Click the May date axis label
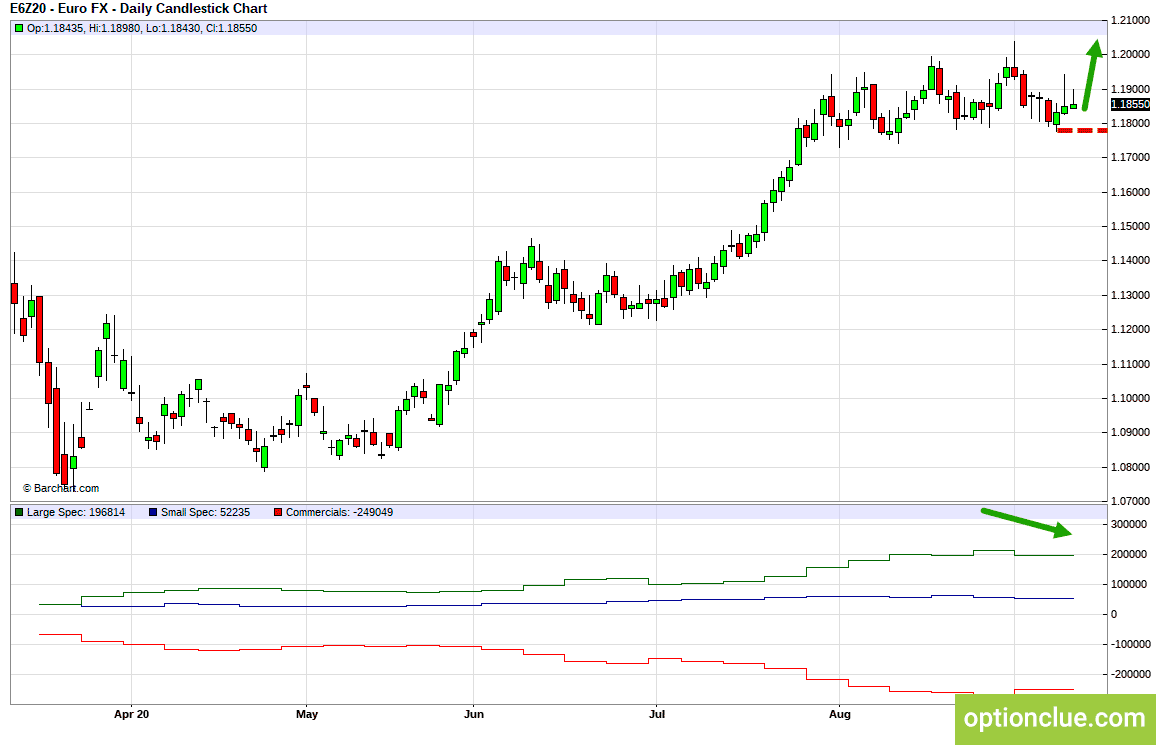Image resolution: width=1156 pixels, height=745 pixels. 307,714
